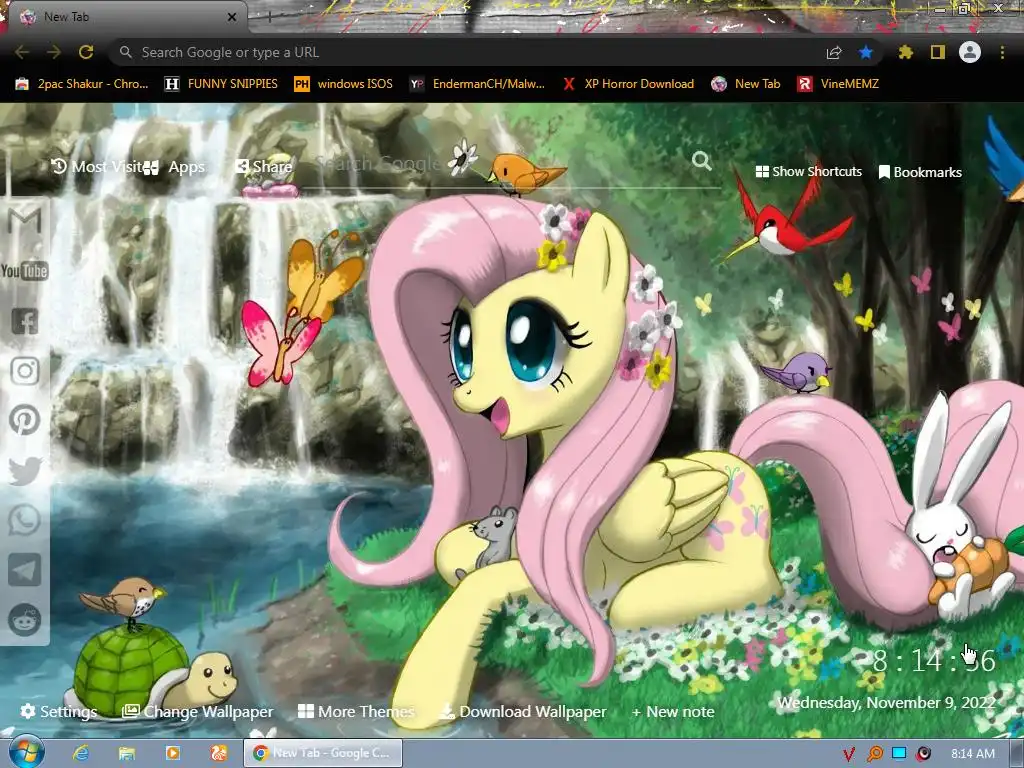Open YouTube from the sidebar
Image resolution: width=1024 pixels, height=768 pixels.
(25, 270)
